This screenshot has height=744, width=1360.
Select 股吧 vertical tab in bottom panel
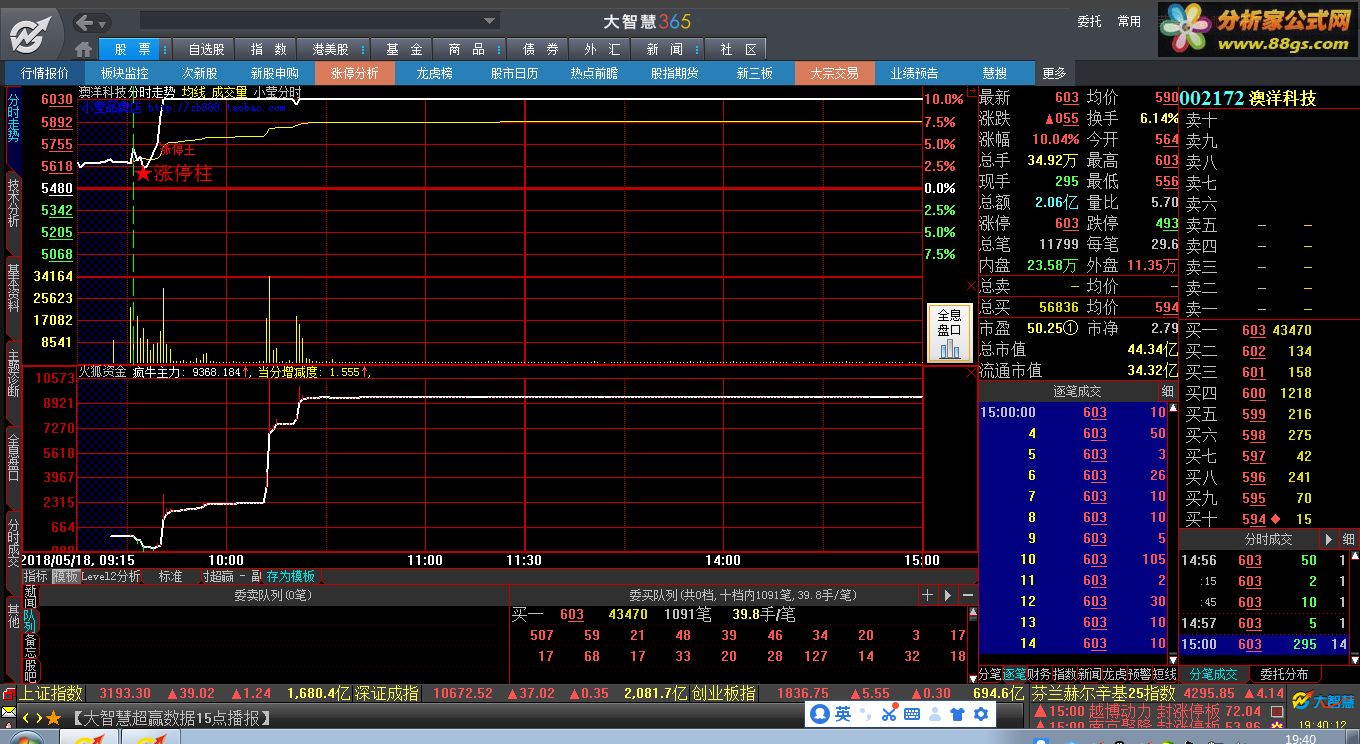coord(29,670)
